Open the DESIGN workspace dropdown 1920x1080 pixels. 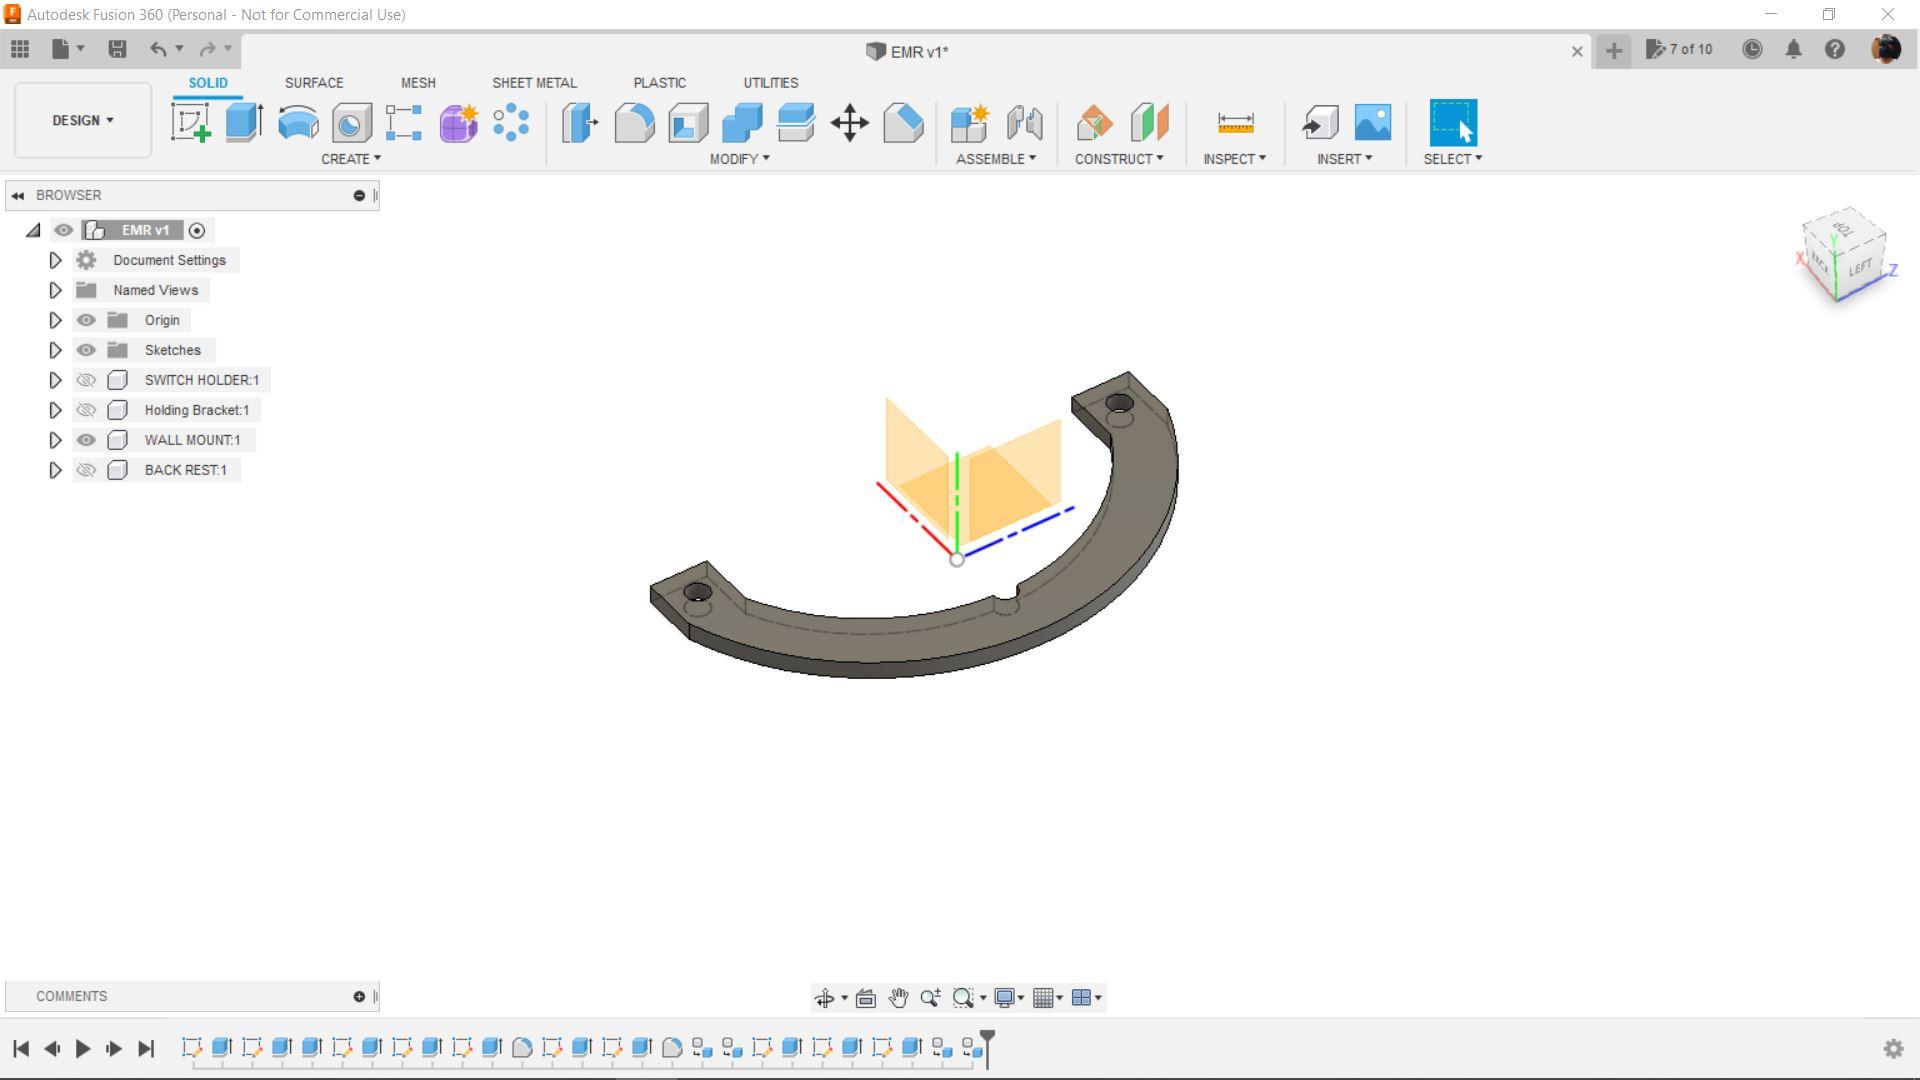[83, 120]
